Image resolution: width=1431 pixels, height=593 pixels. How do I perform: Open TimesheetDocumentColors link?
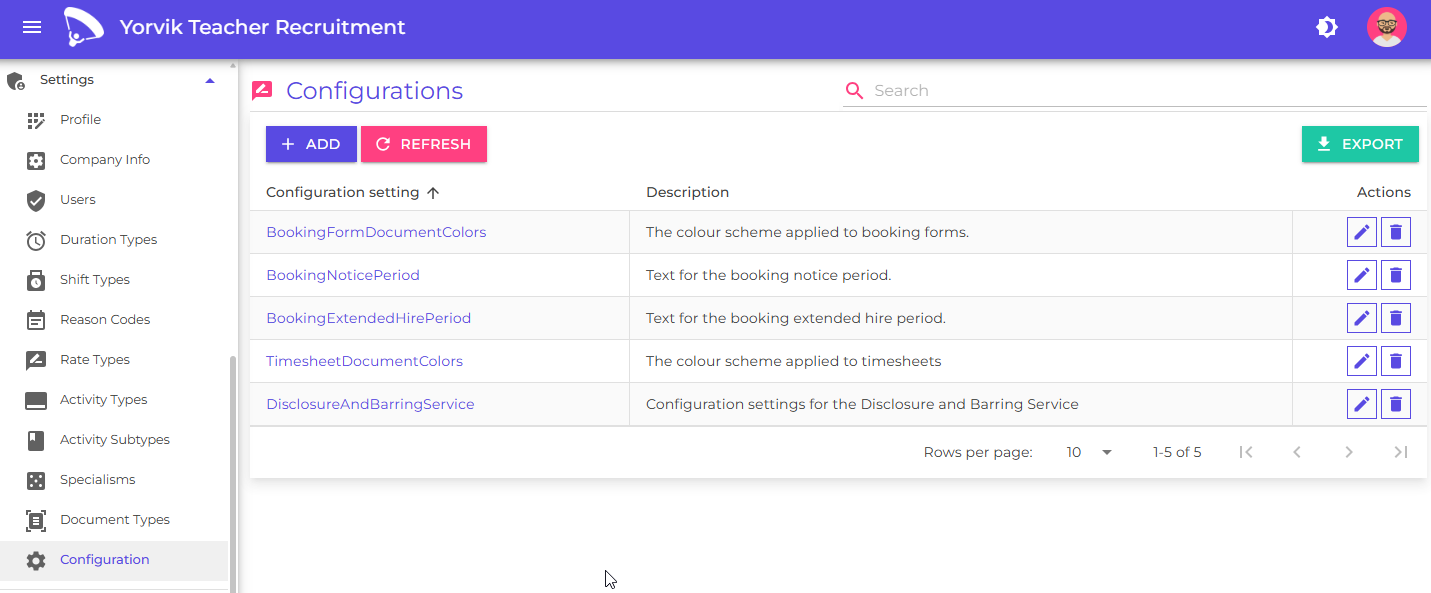[364, 361]
